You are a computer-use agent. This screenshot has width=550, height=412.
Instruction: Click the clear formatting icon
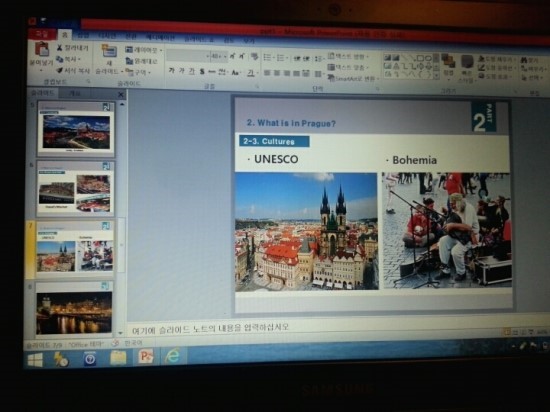coord(254,56)
